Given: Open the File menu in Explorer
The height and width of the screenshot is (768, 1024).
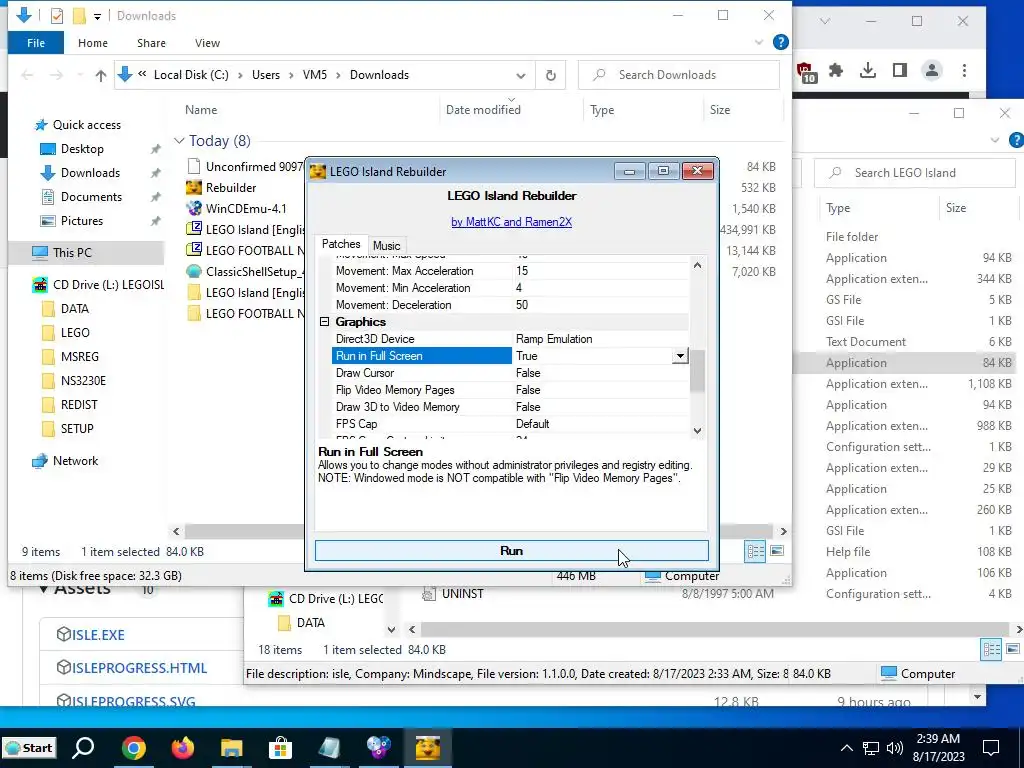Looking at the screenshot, I should (x=36, y=43).
